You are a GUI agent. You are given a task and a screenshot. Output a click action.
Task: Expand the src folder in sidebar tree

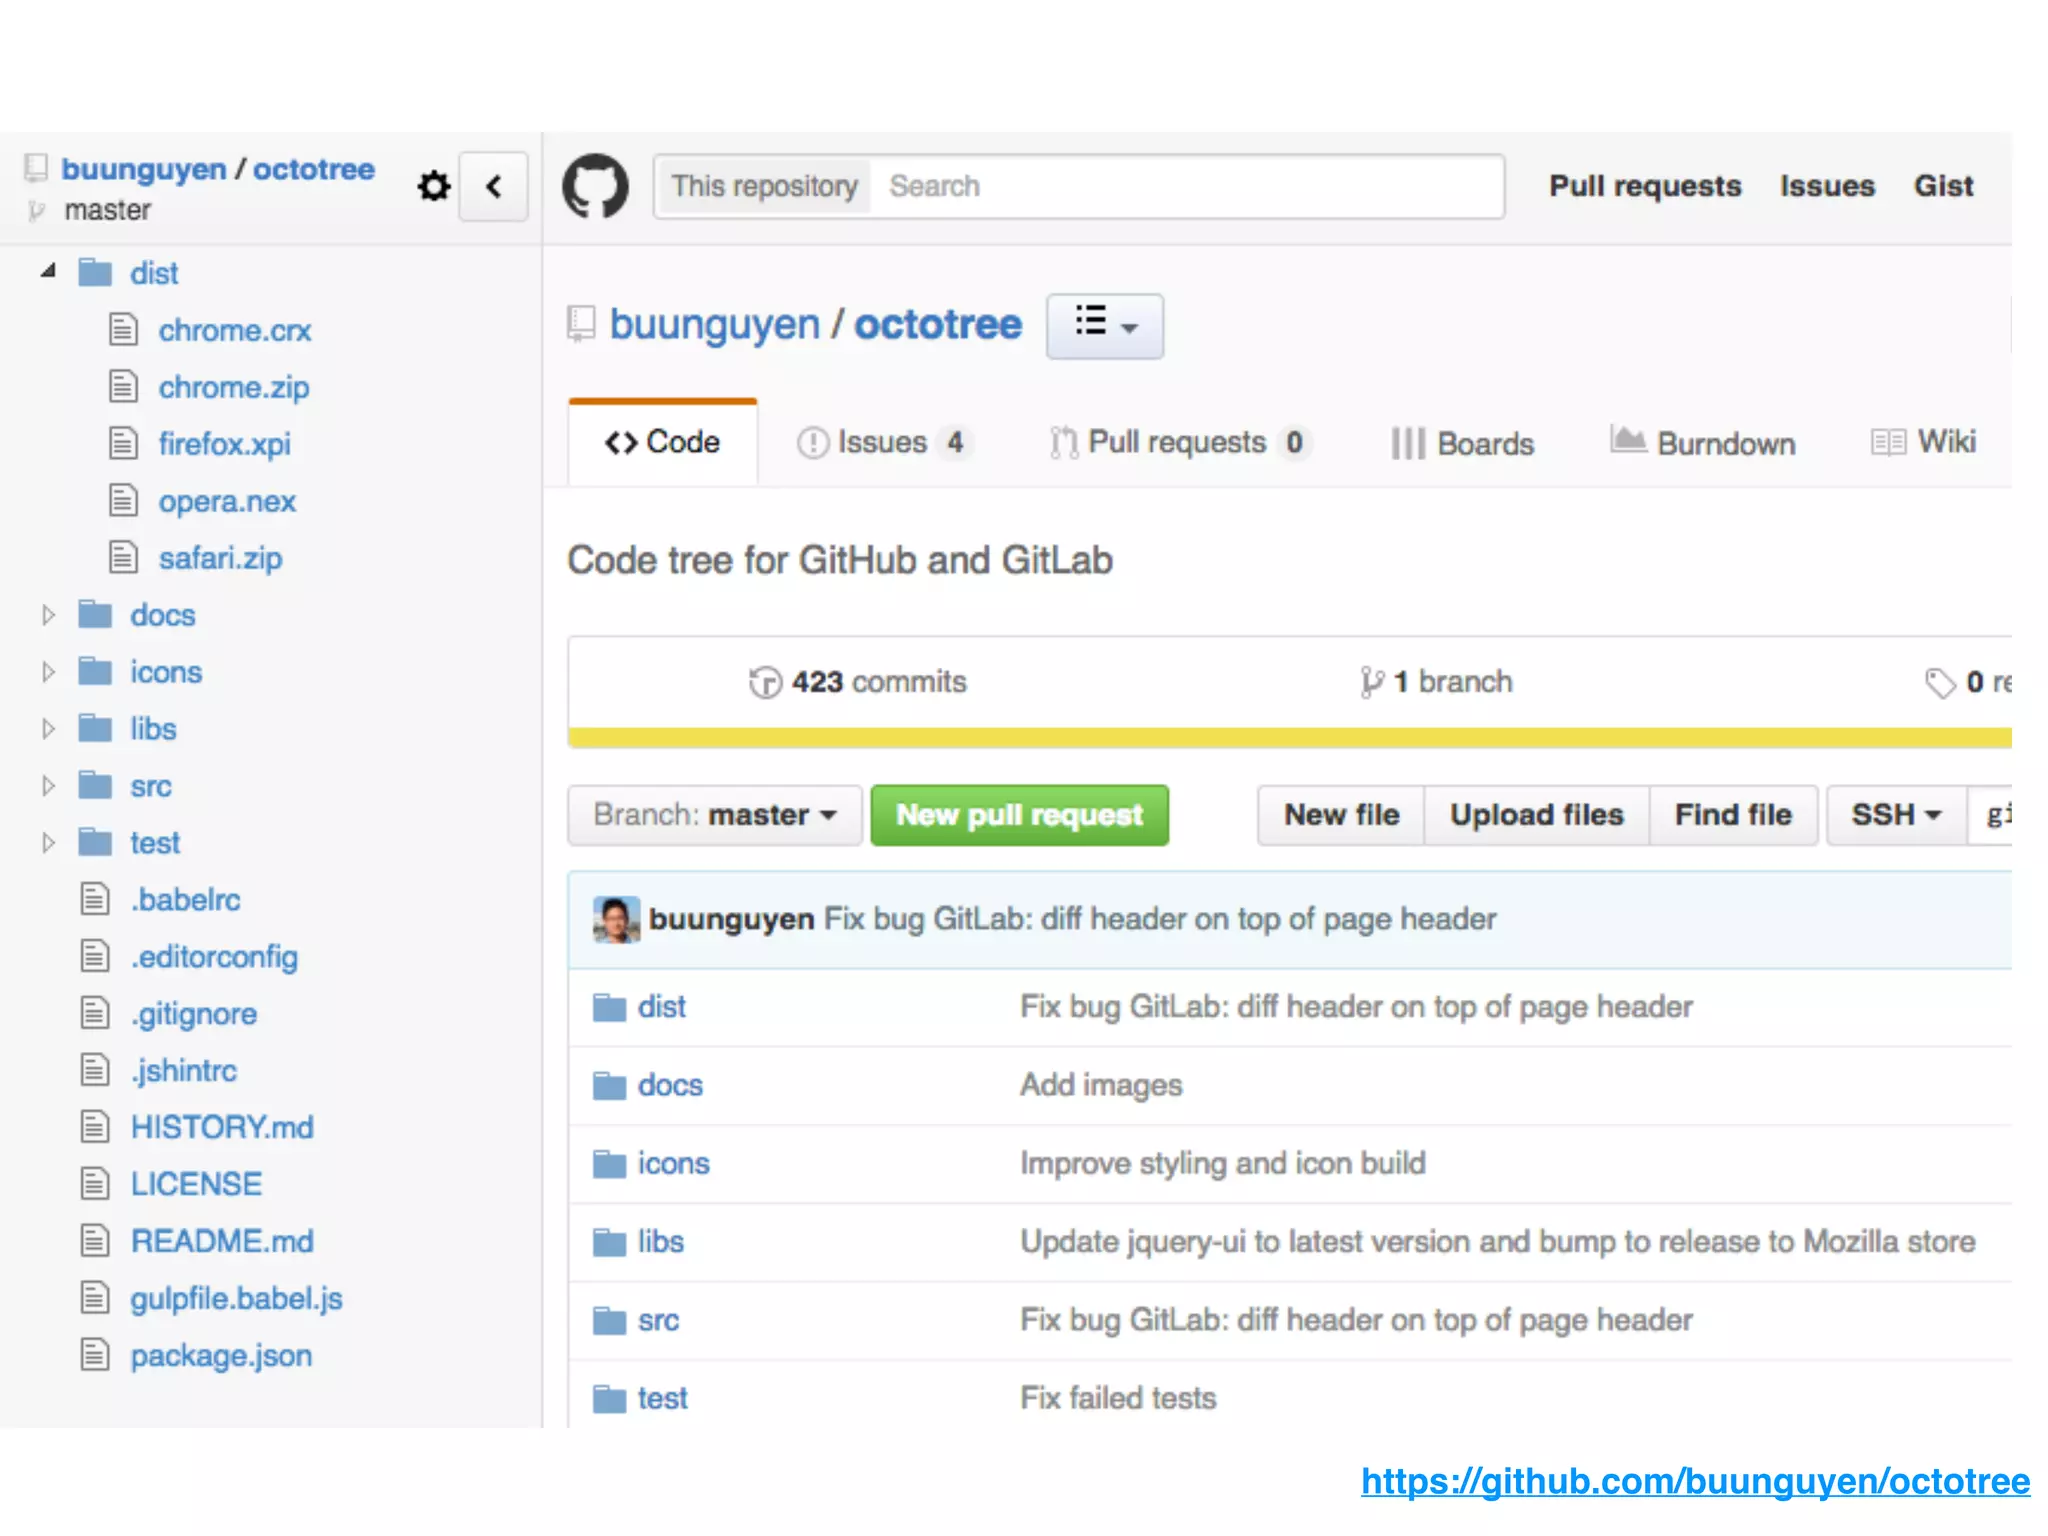coord(47,786)
